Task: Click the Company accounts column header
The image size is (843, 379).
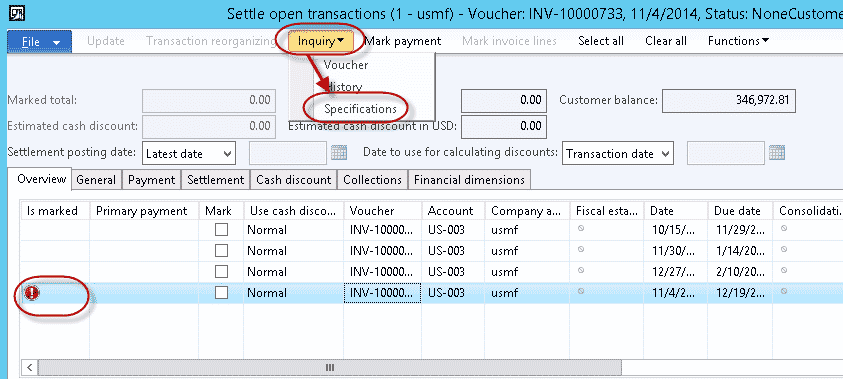Action: tap(527, 211)
